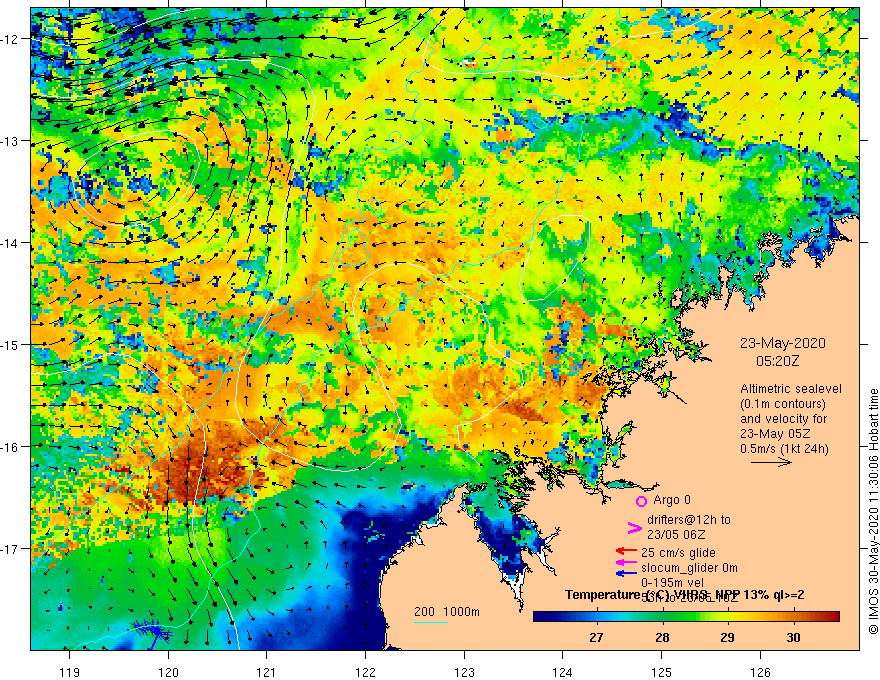Click the blue glider track near the bottom-left

[x=150, y=630]
